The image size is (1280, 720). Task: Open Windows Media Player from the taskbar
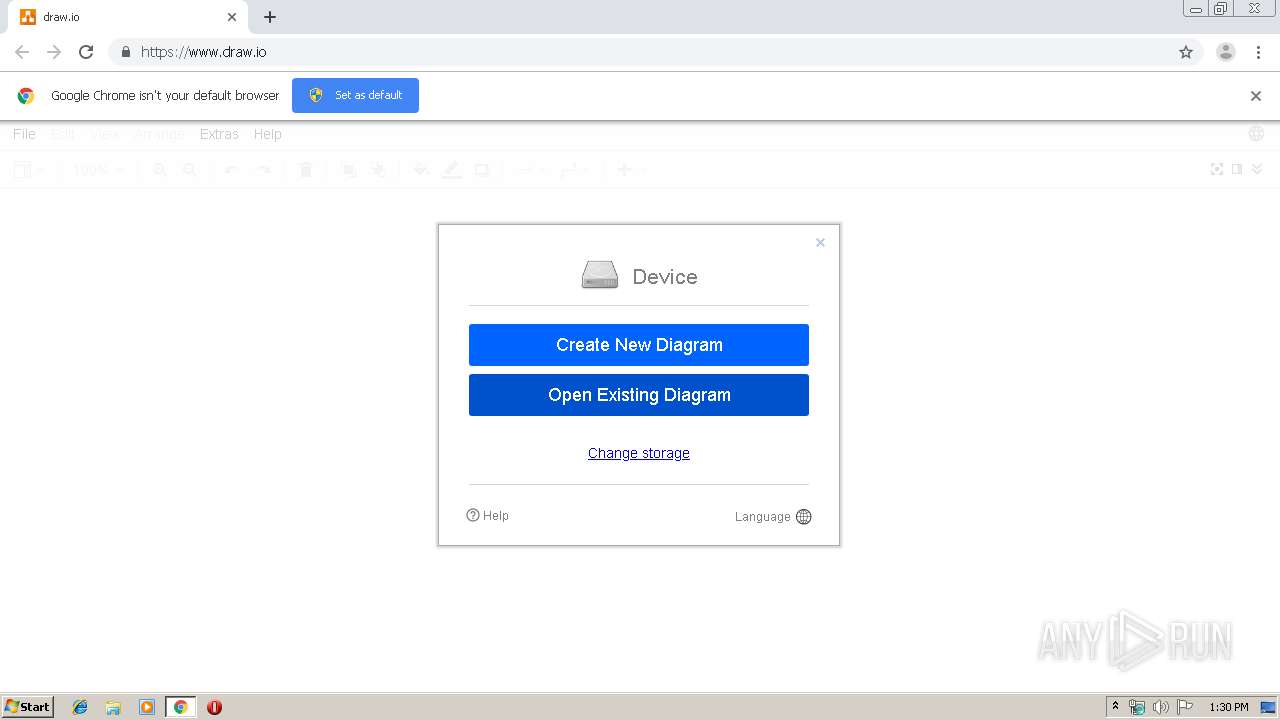click(x=147, y=707)
